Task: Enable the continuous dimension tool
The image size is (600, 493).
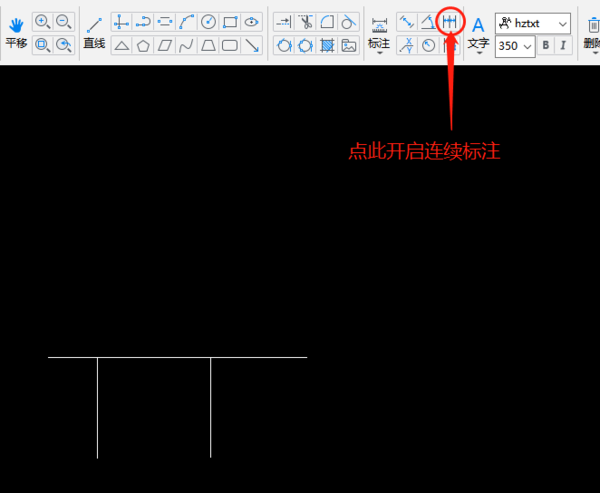Action: pos(450,22)
